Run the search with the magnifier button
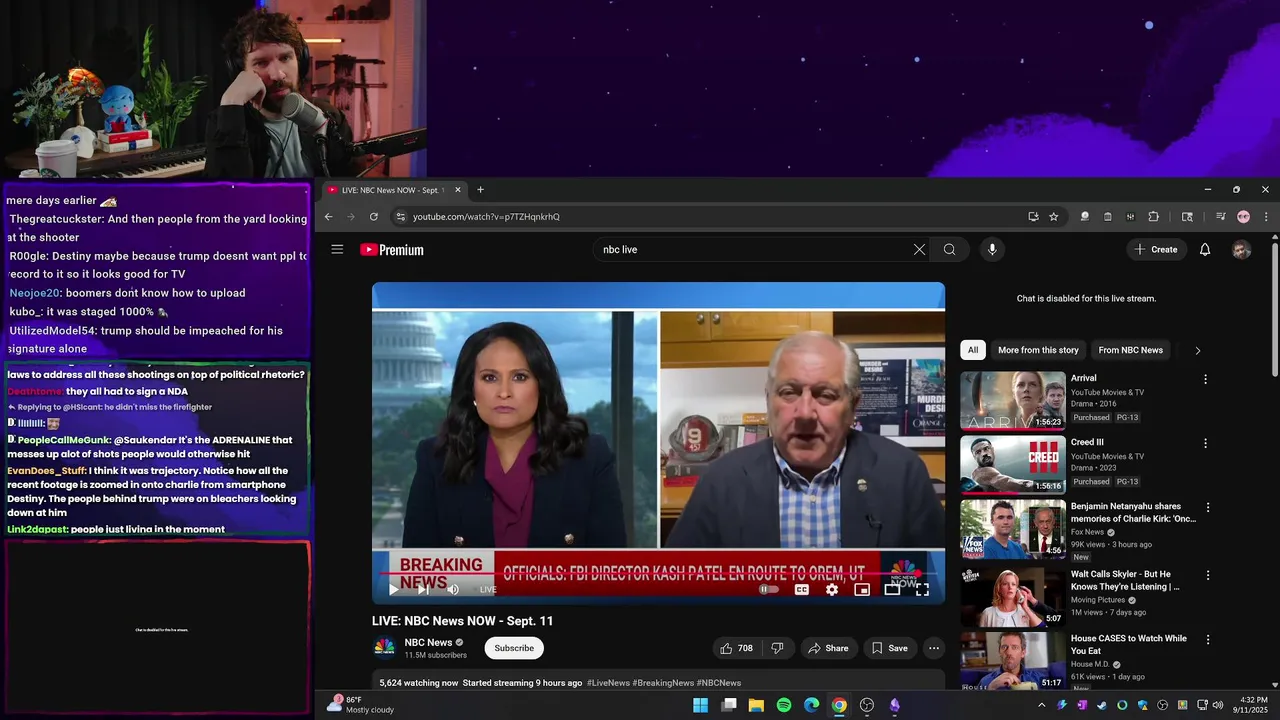 coord(949,249)
